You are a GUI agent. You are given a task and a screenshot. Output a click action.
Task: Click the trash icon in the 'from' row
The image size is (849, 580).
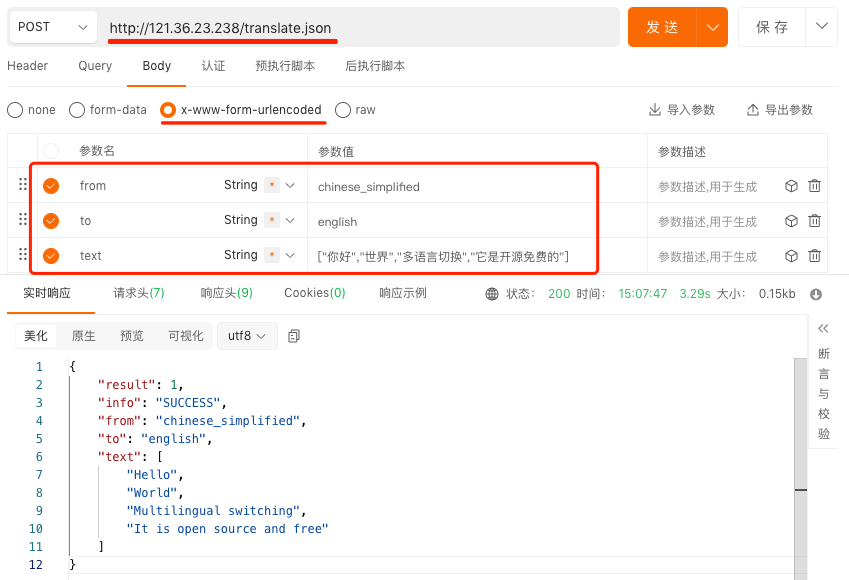[x=814, y=186]
